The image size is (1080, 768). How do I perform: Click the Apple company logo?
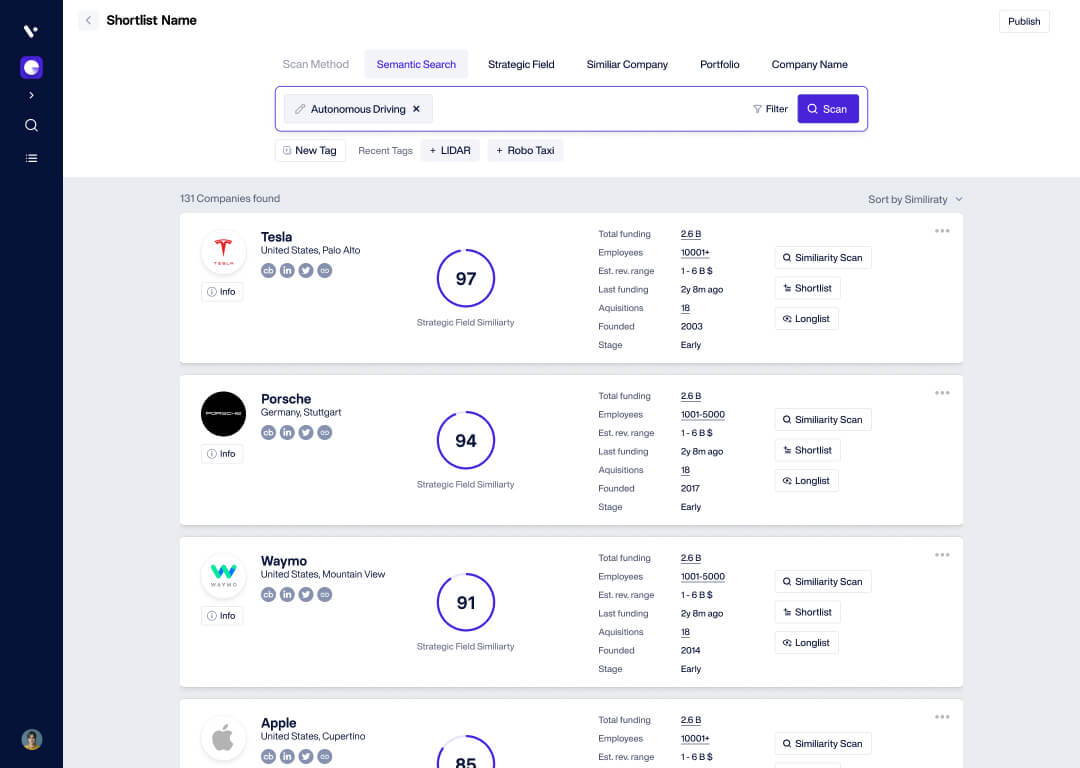tap(223, 738)
